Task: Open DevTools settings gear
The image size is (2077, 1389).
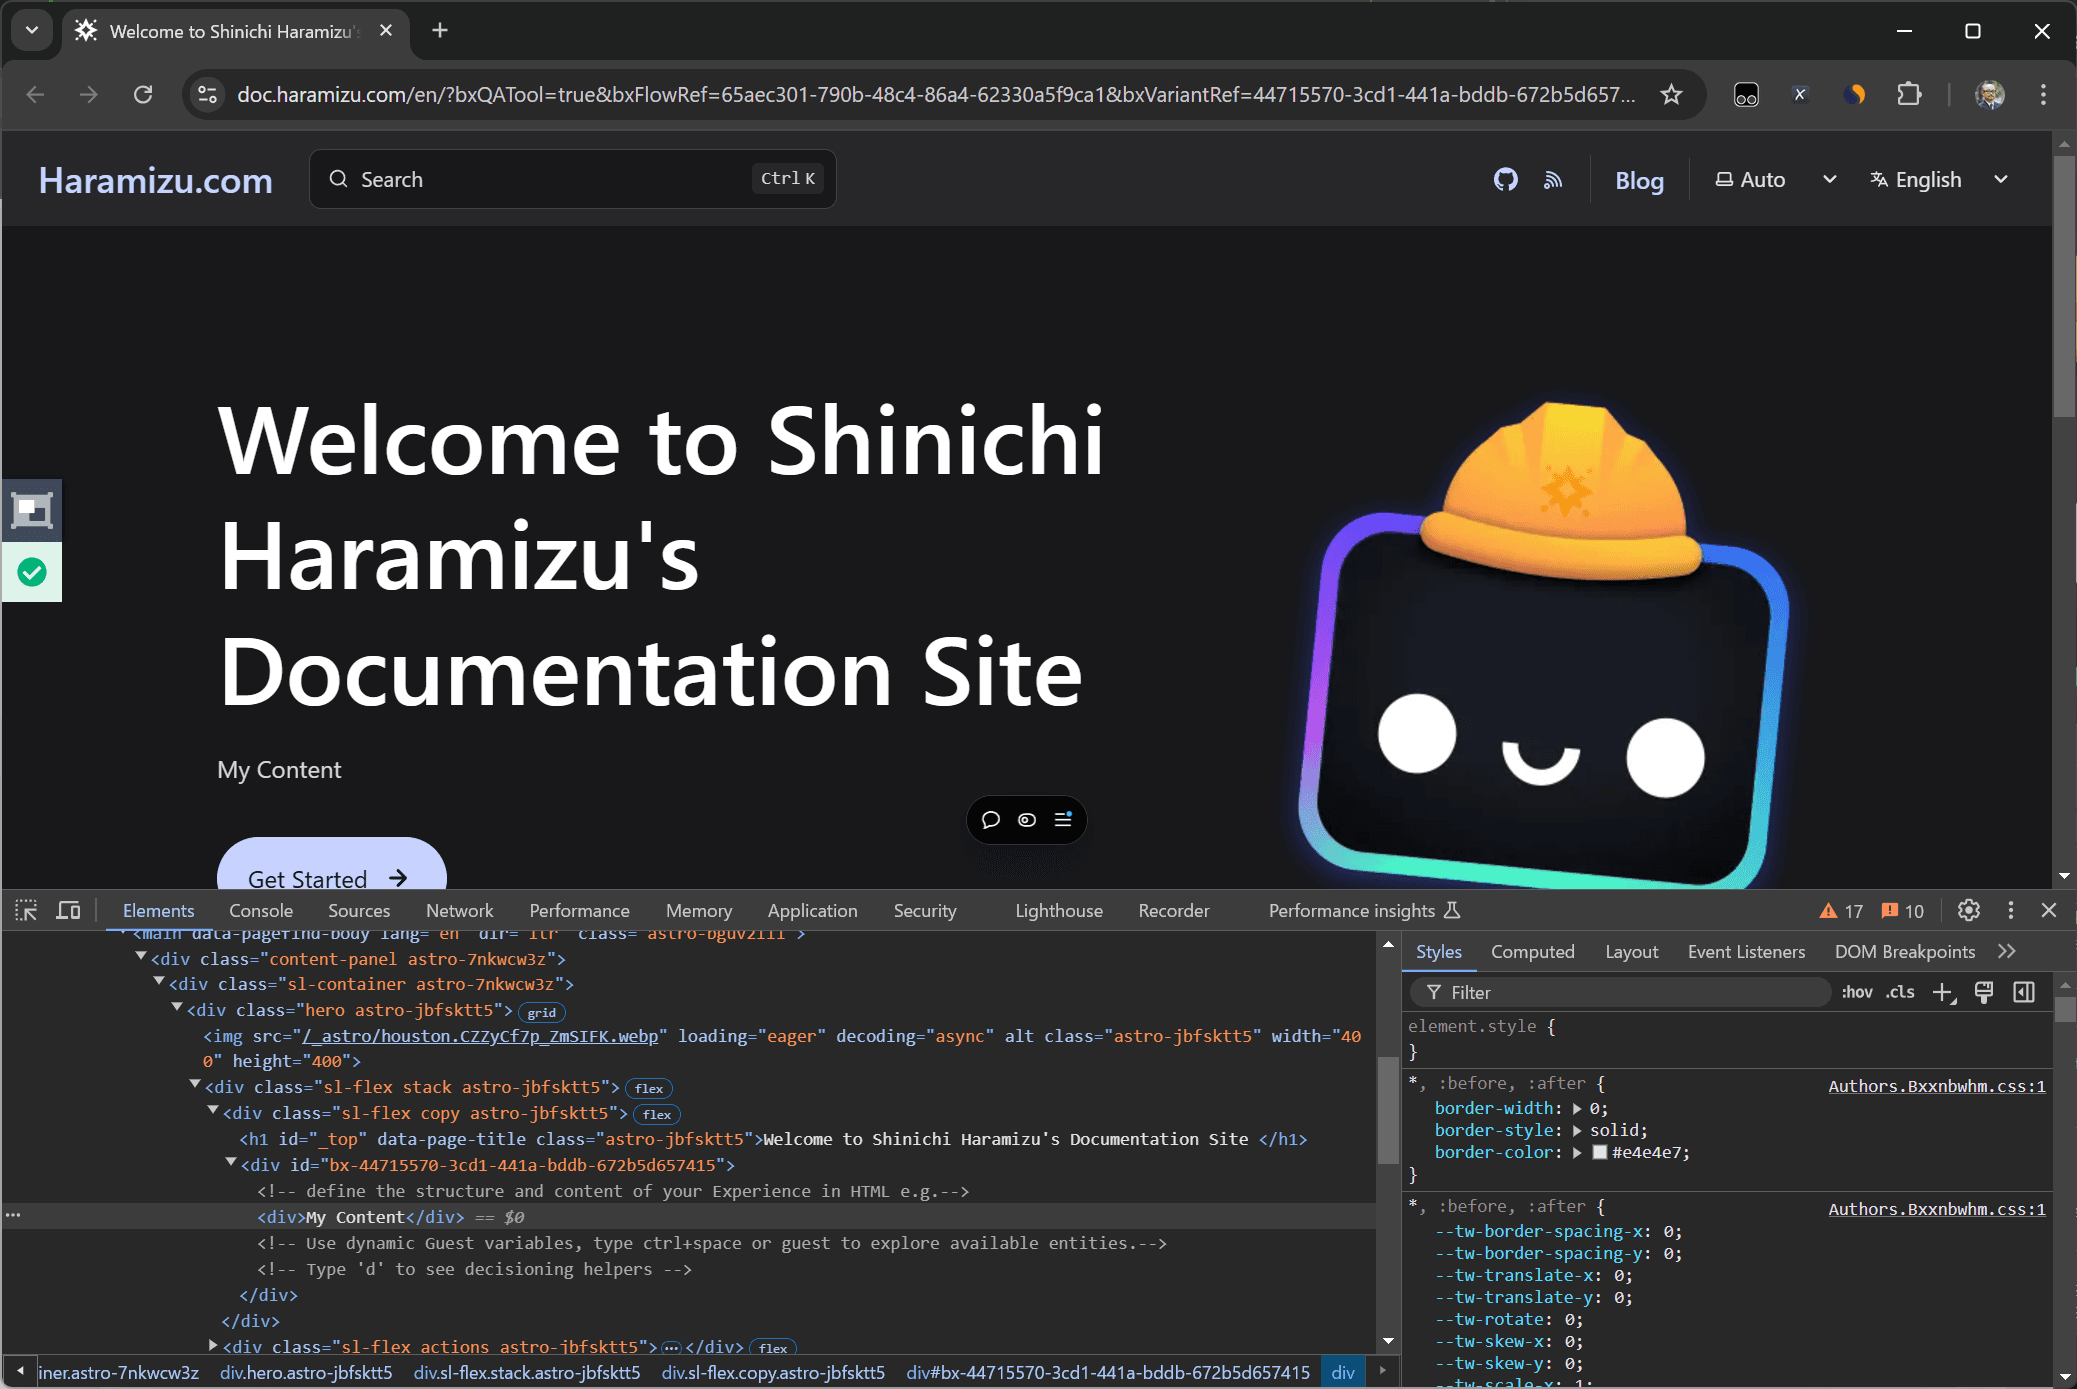Action: (1968, 910)
